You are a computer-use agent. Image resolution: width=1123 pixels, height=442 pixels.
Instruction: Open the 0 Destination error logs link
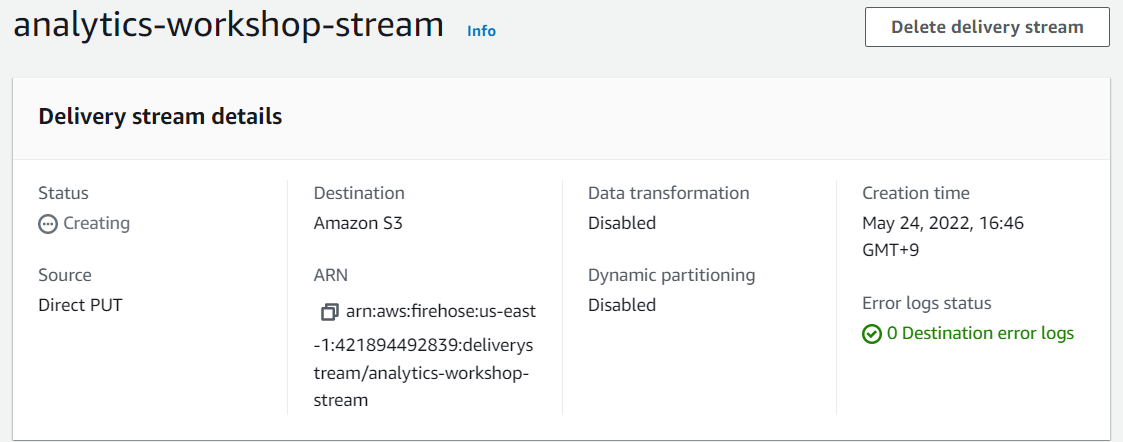980,333
